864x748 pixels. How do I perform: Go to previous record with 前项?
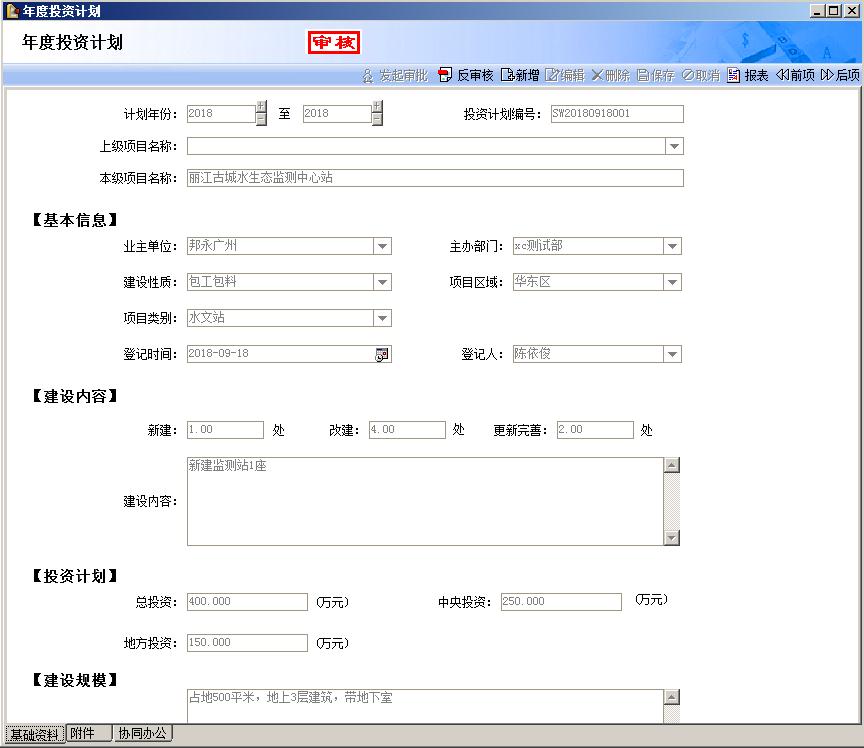tap(795, 75)
